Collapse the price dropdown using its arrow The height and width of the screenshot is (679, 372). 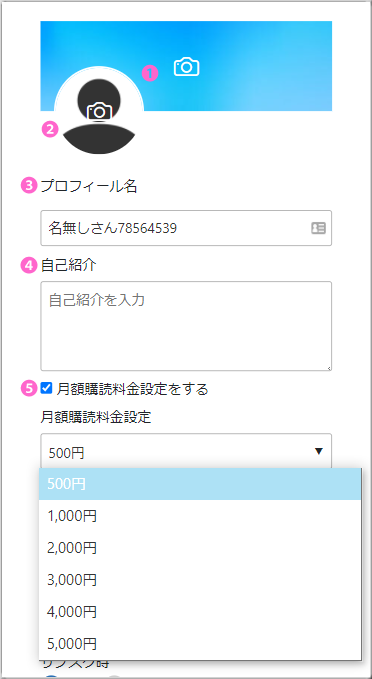(319, 452)
